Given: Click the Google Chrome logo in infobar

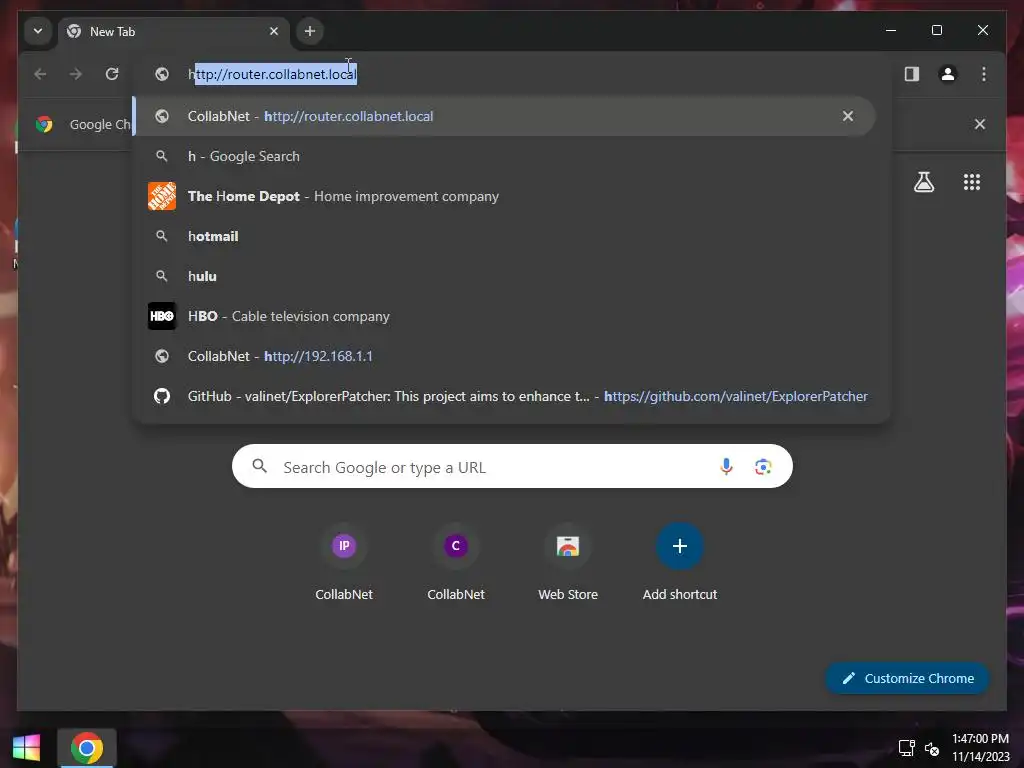Looking at the screenshot, I should tap(44, 124).
